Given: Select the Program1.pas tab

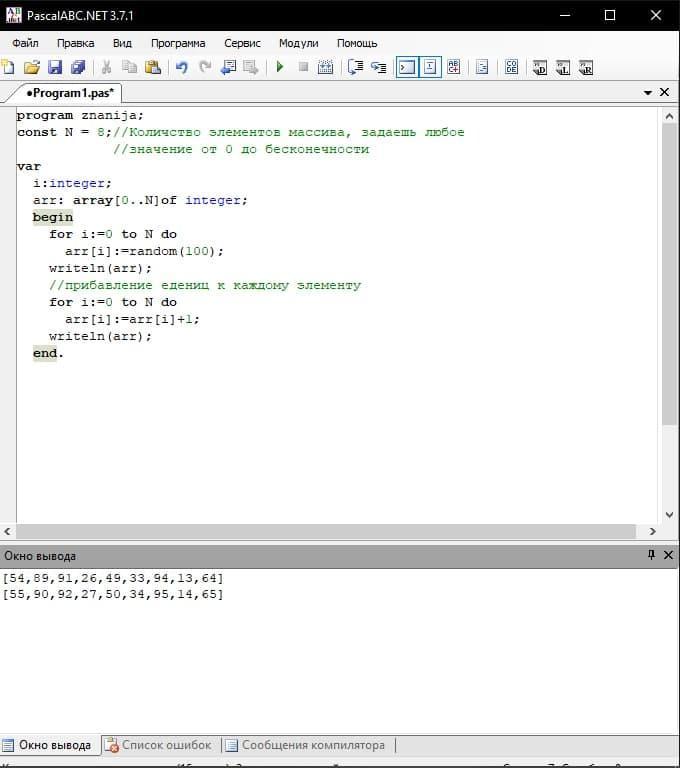Looking at the screenshot, I should pos(70,93).
